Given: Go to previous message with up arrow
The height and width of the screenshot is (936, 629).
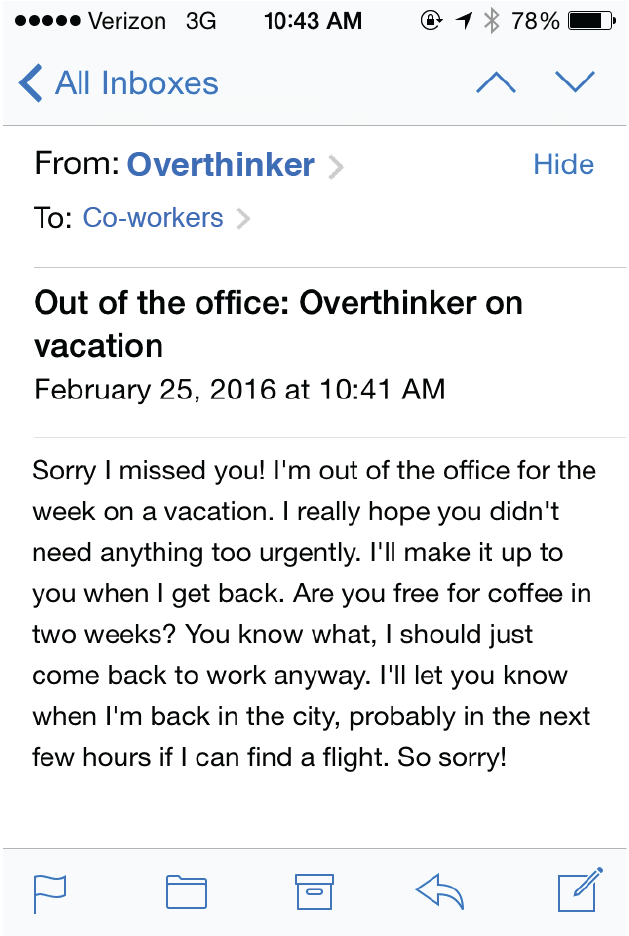Looking at the screenshot, I should pos(495,82).
